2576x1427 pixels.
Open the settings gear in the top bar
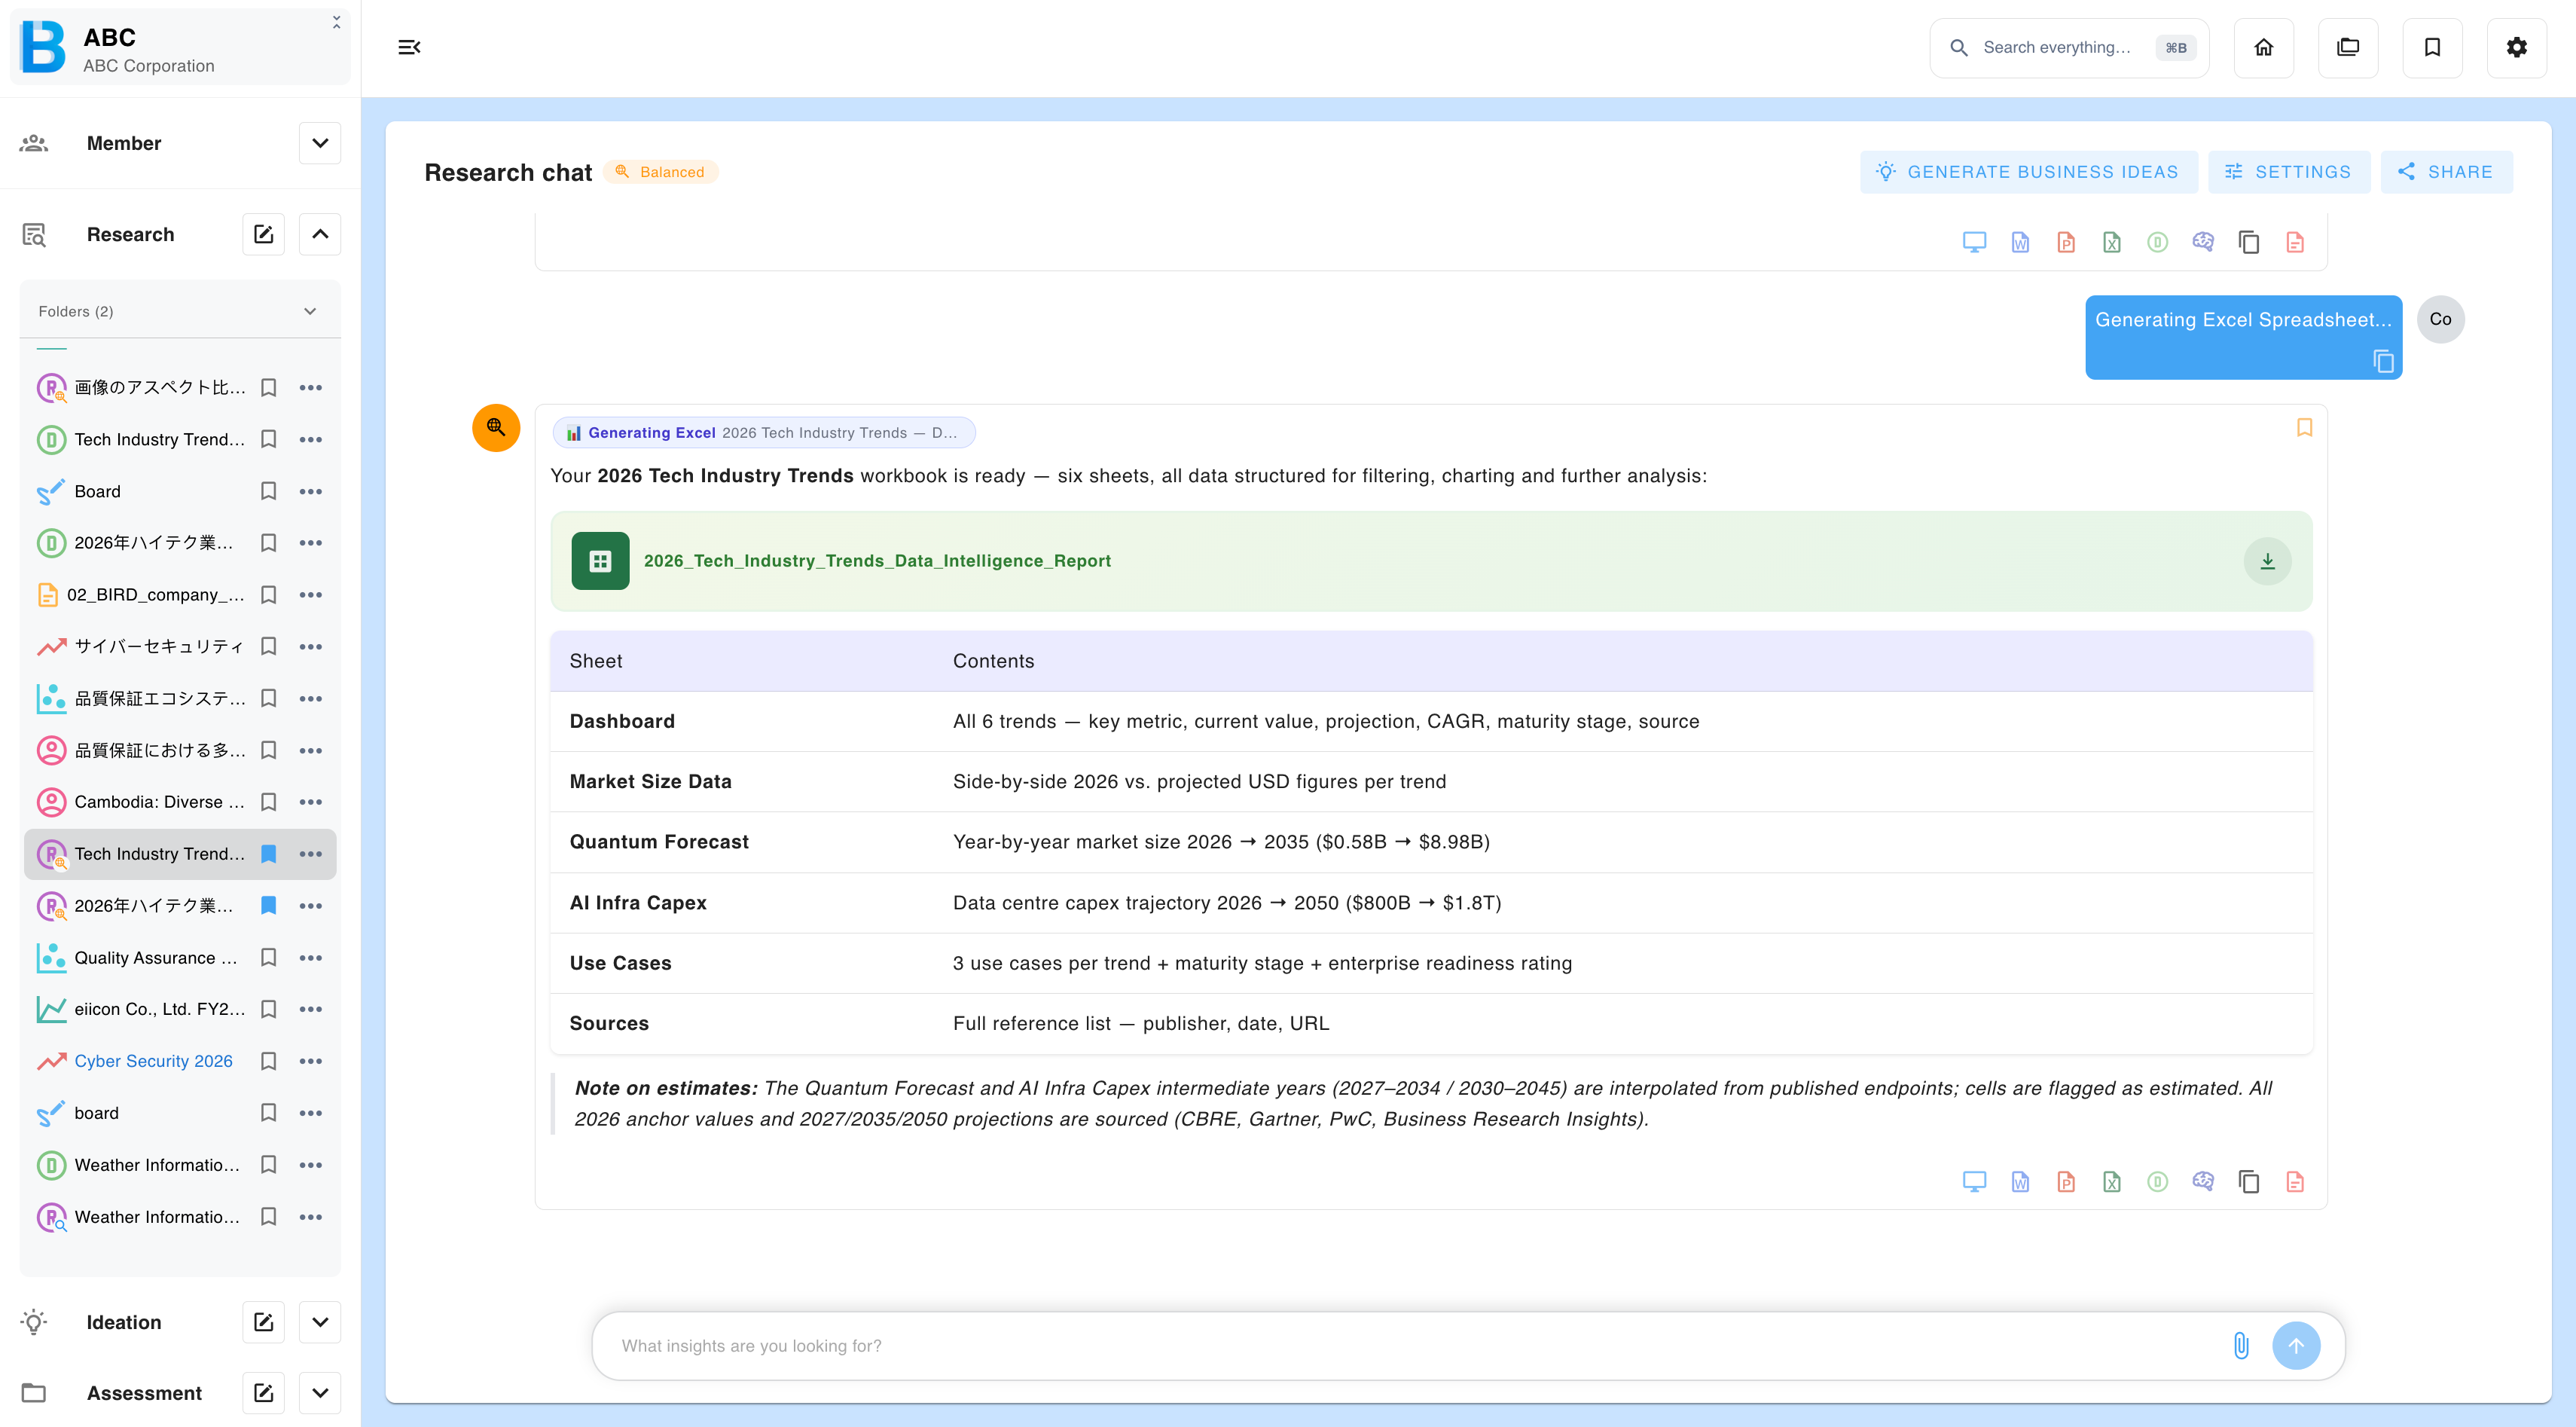pyautogui.click(x=2517, y=47)
